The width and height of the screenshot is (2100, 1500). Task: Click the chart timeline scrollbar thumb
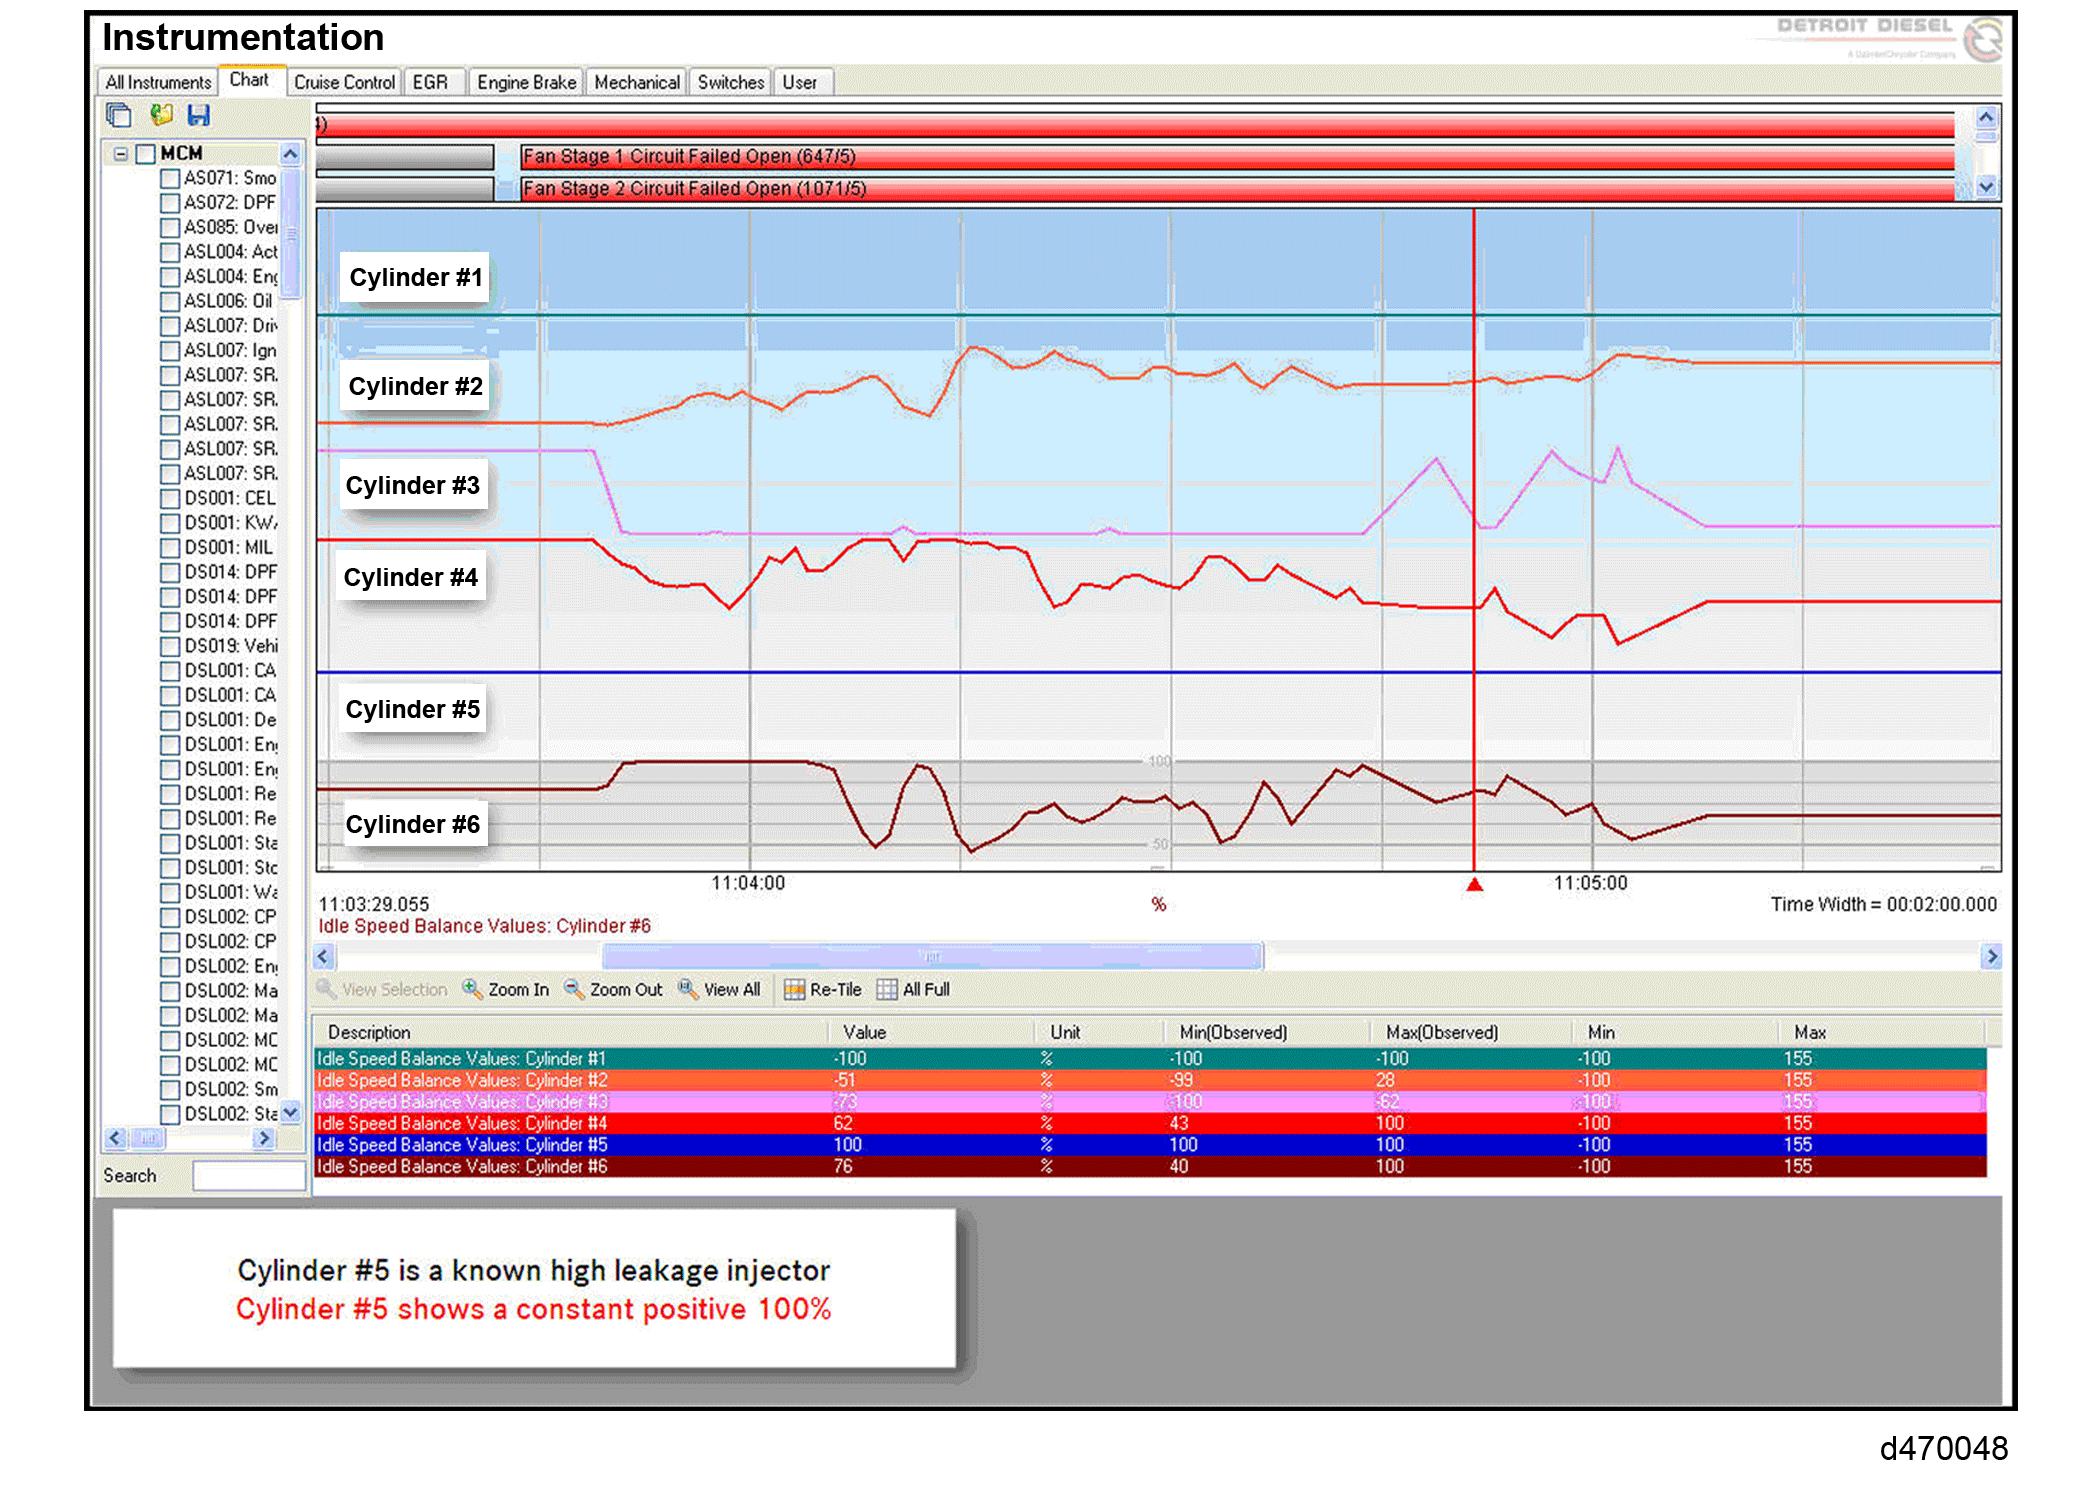click(932, 957)
